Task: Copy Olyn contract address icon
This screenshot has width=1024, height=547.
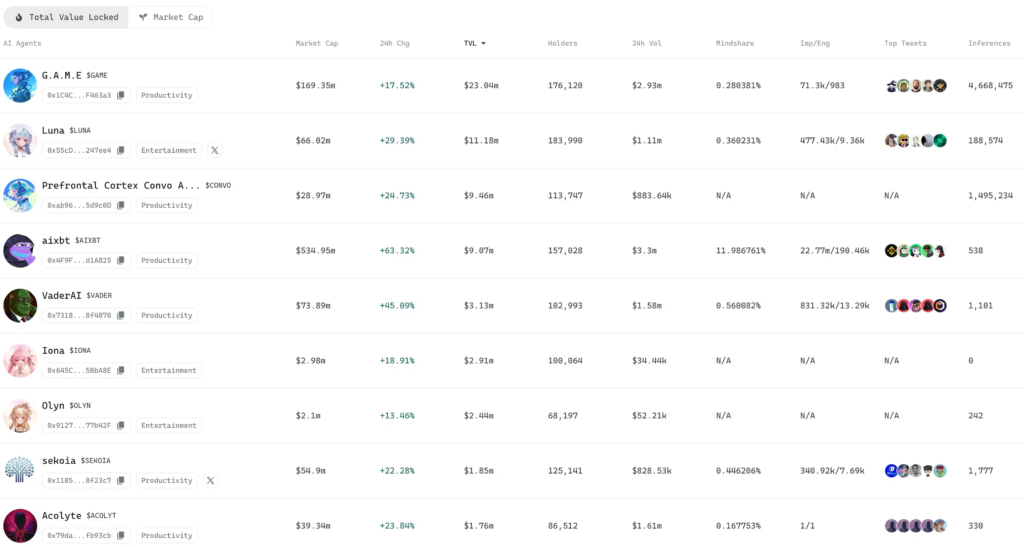Action: point(121,426)
